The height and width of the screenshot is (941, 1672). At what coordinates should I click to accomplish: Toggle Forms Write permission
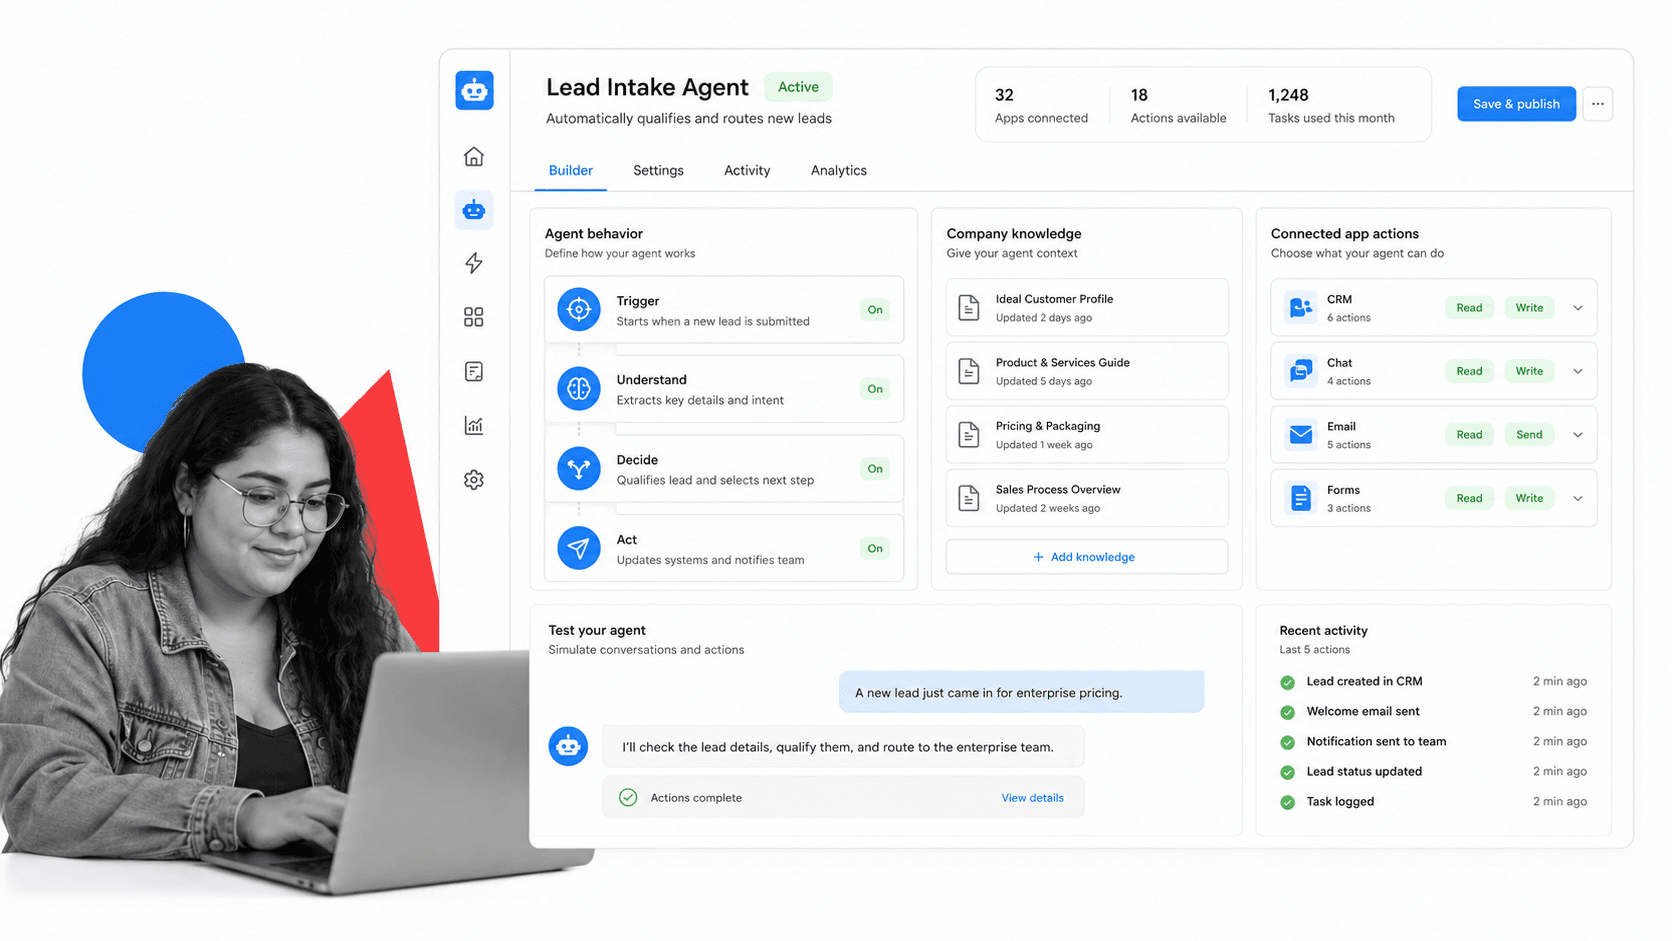(1529, 498)
